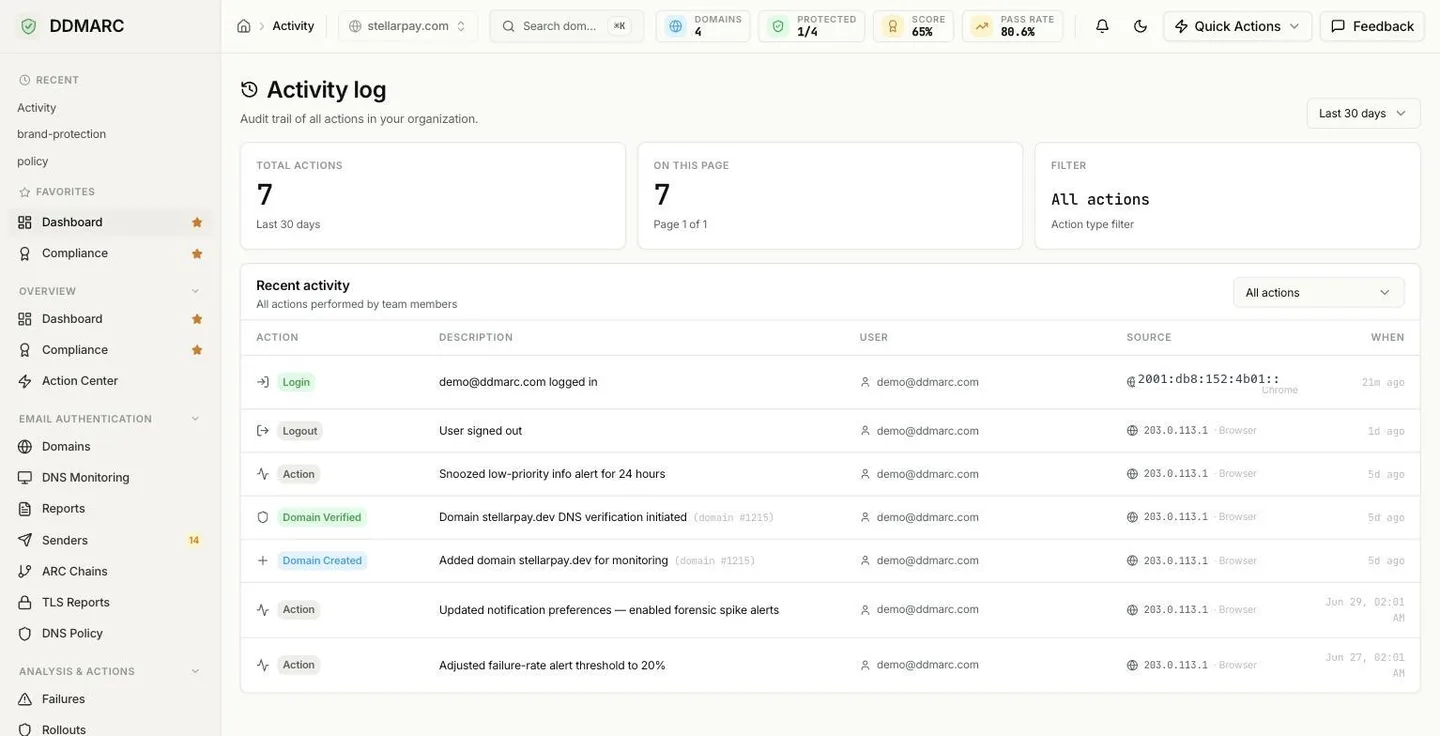This screenshot has height=736, width=1440.
Task: Toggle dark mode moon icon
Action: pos(1140,26)
